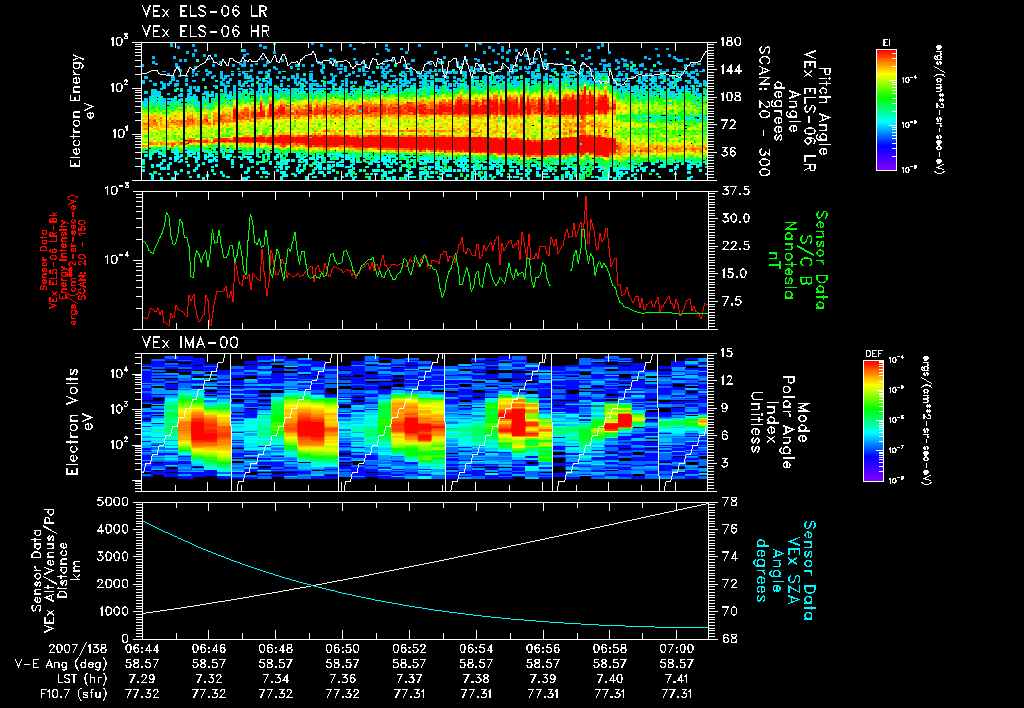Click the "F10.7 (sfu)" row label
Image resolution: width=1024 pixels, height=708 pixels.
[72, 694]
